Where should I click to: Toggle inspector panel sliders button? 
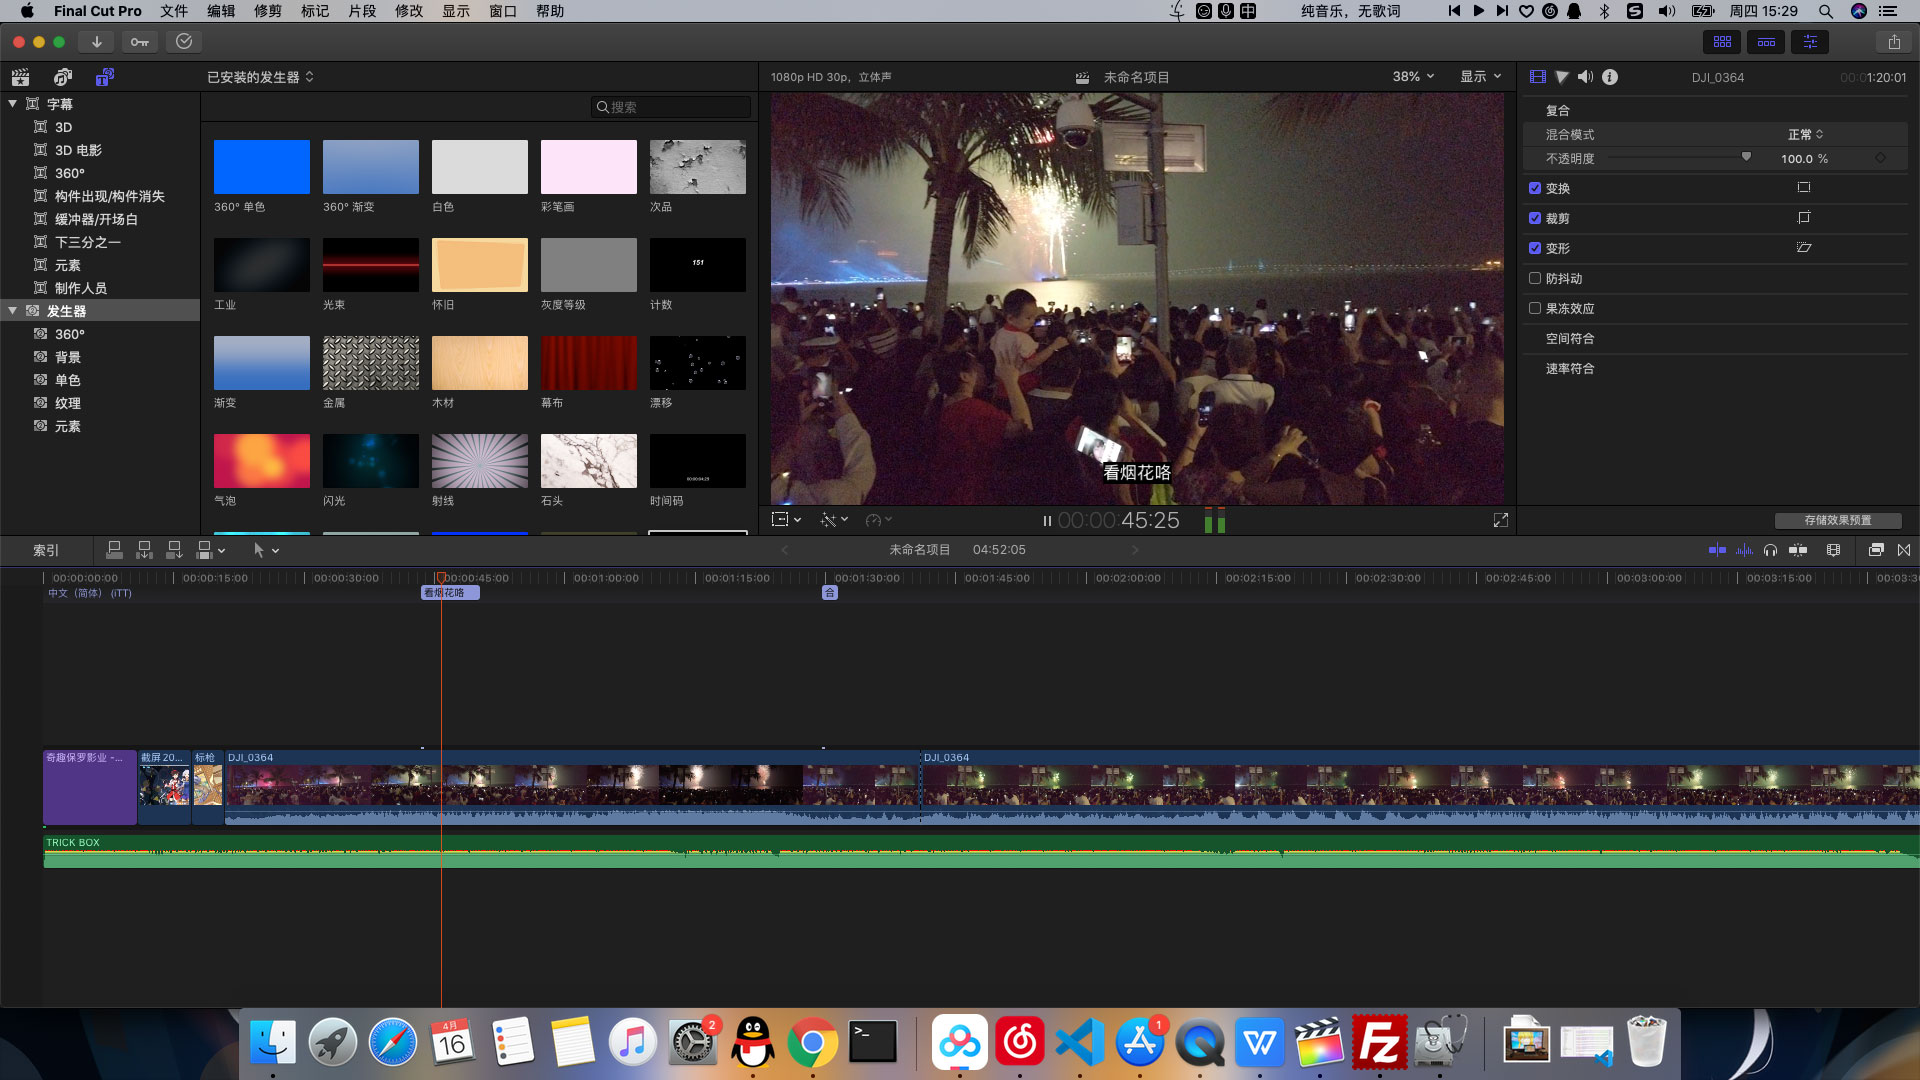[x=1810, y=42]
